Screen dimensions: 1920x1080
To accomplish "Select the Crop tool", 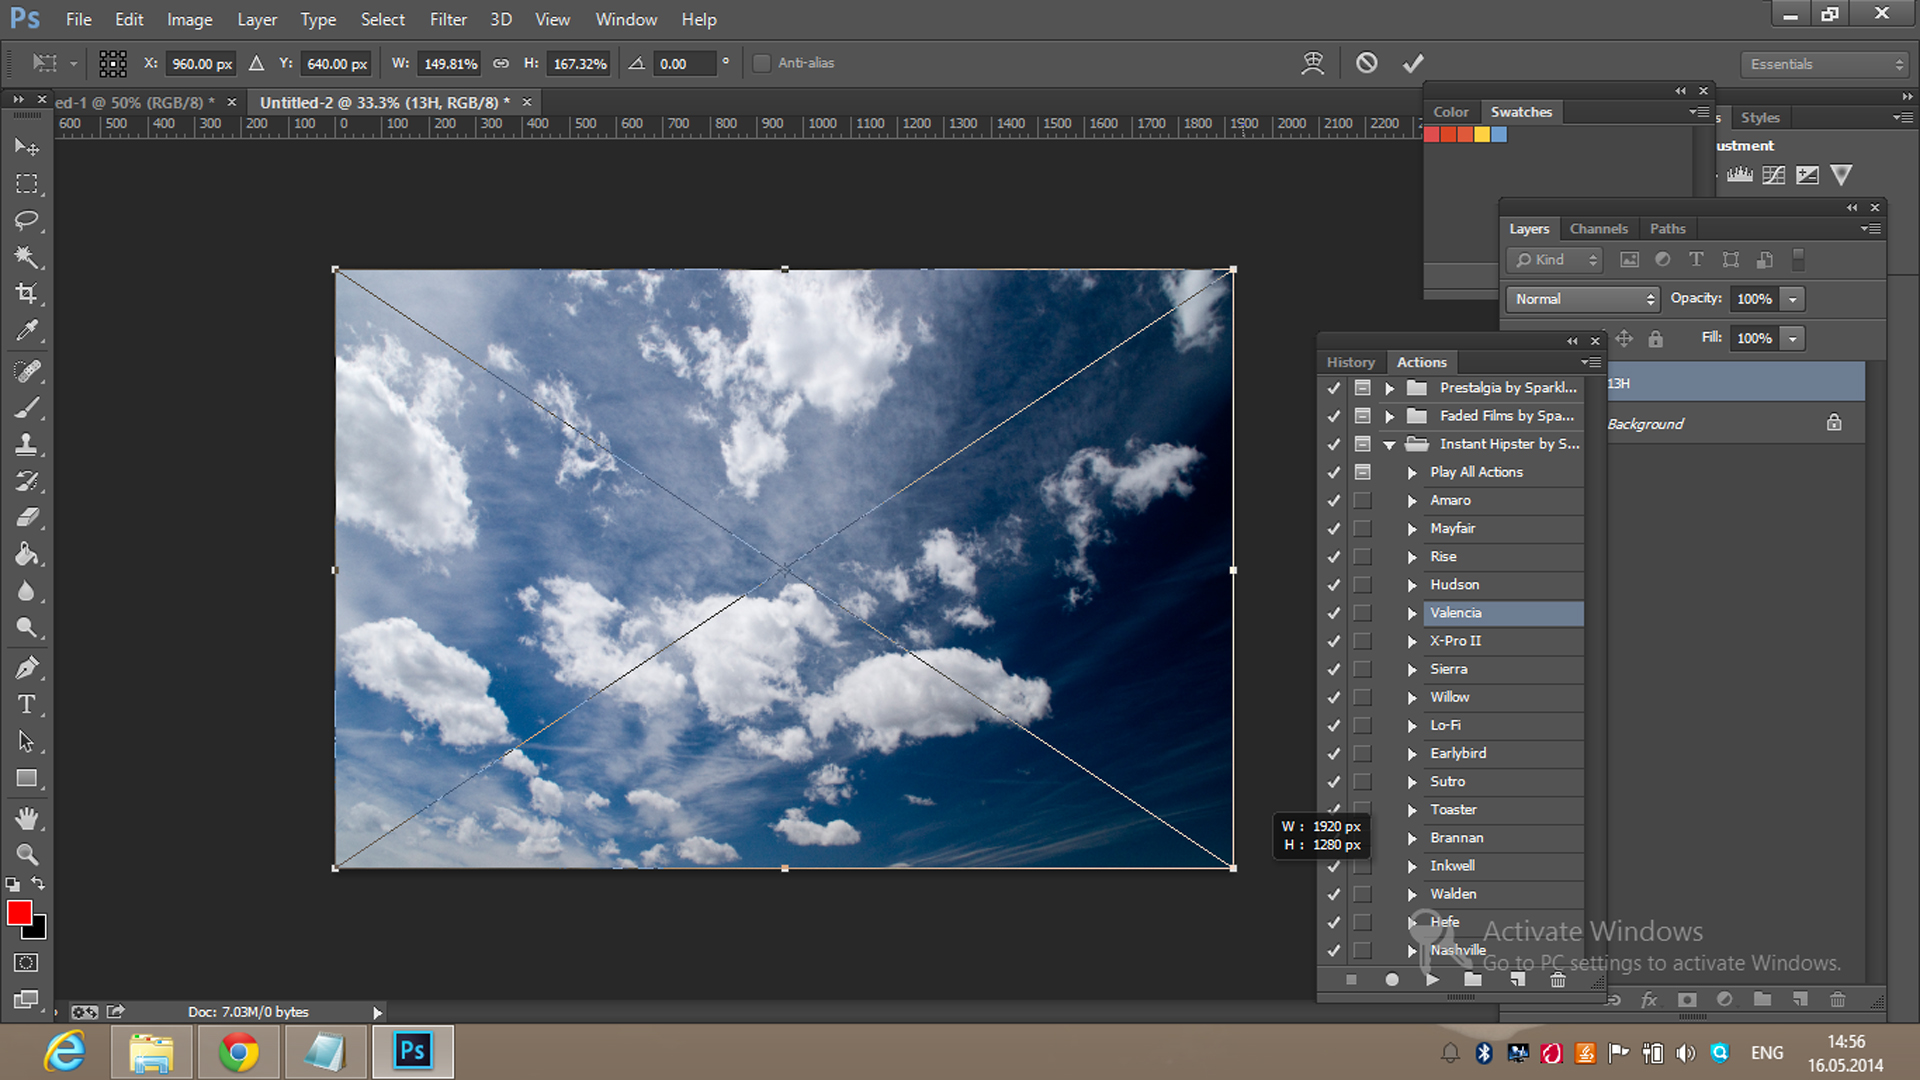I will 27,293.
